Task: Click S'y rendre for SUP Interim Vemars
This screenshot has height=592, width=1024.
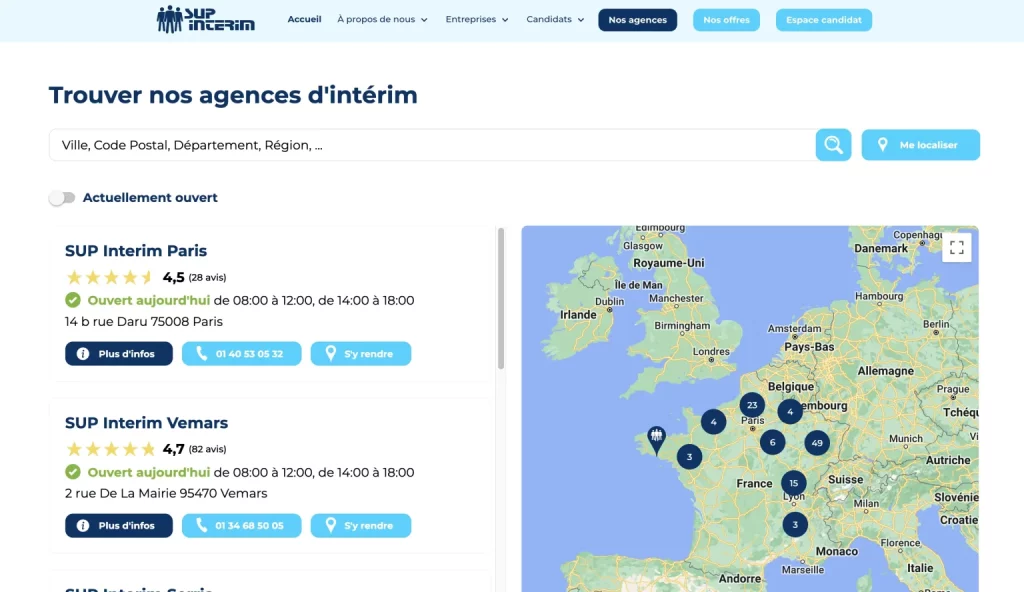Action: [360, 525]
